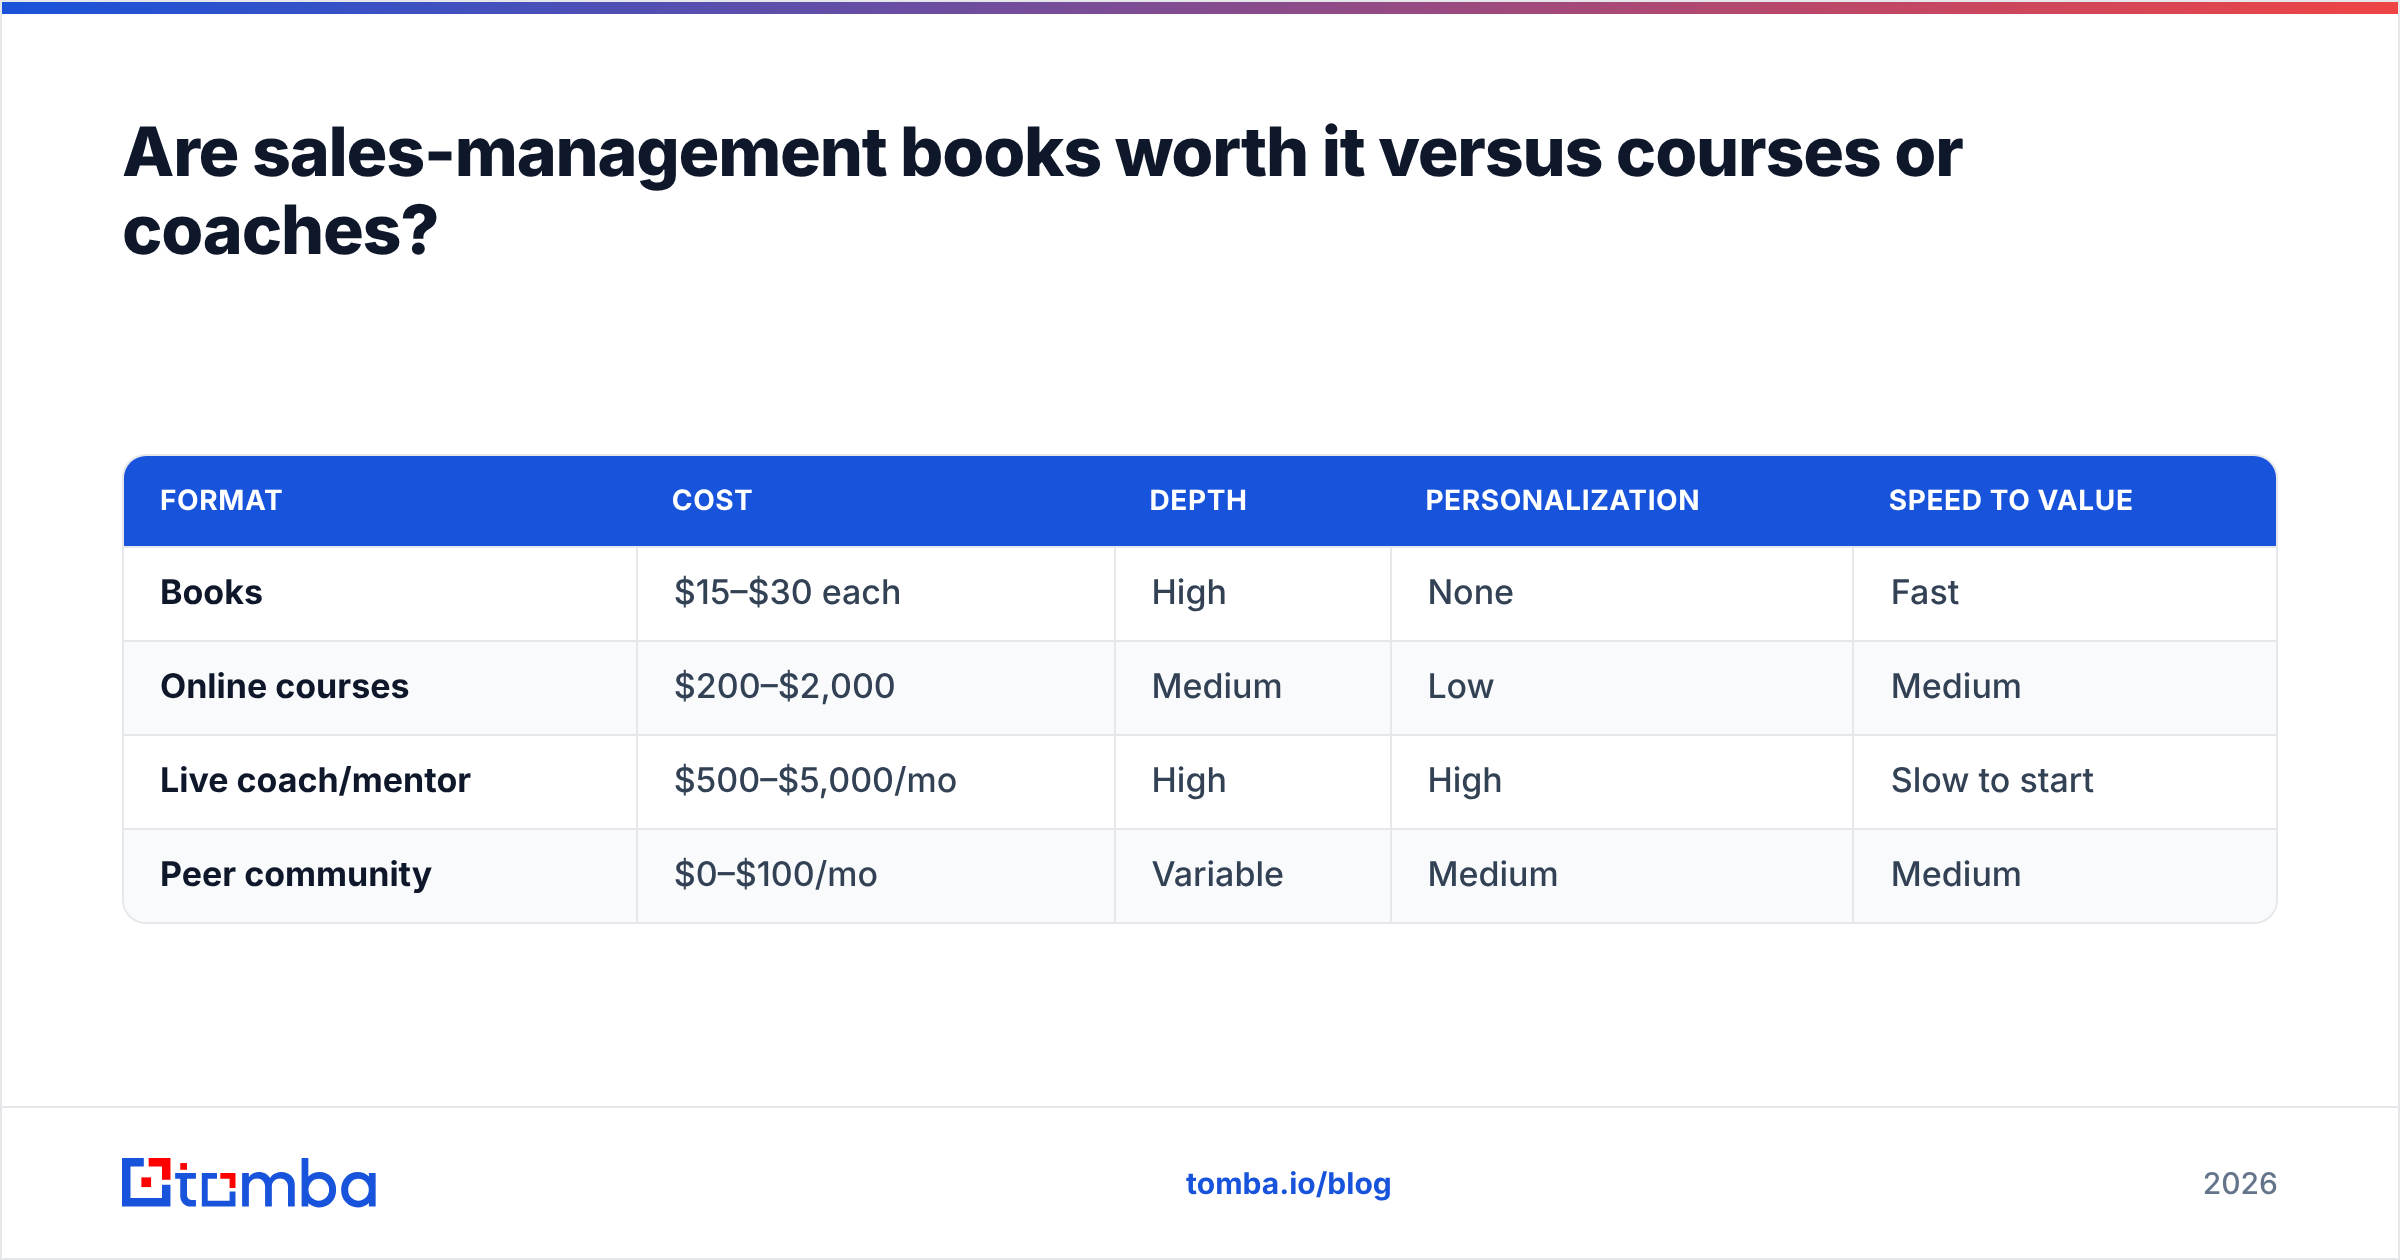
Task: Open the tomba.io/blog link
Action: pos(1288,1184)
